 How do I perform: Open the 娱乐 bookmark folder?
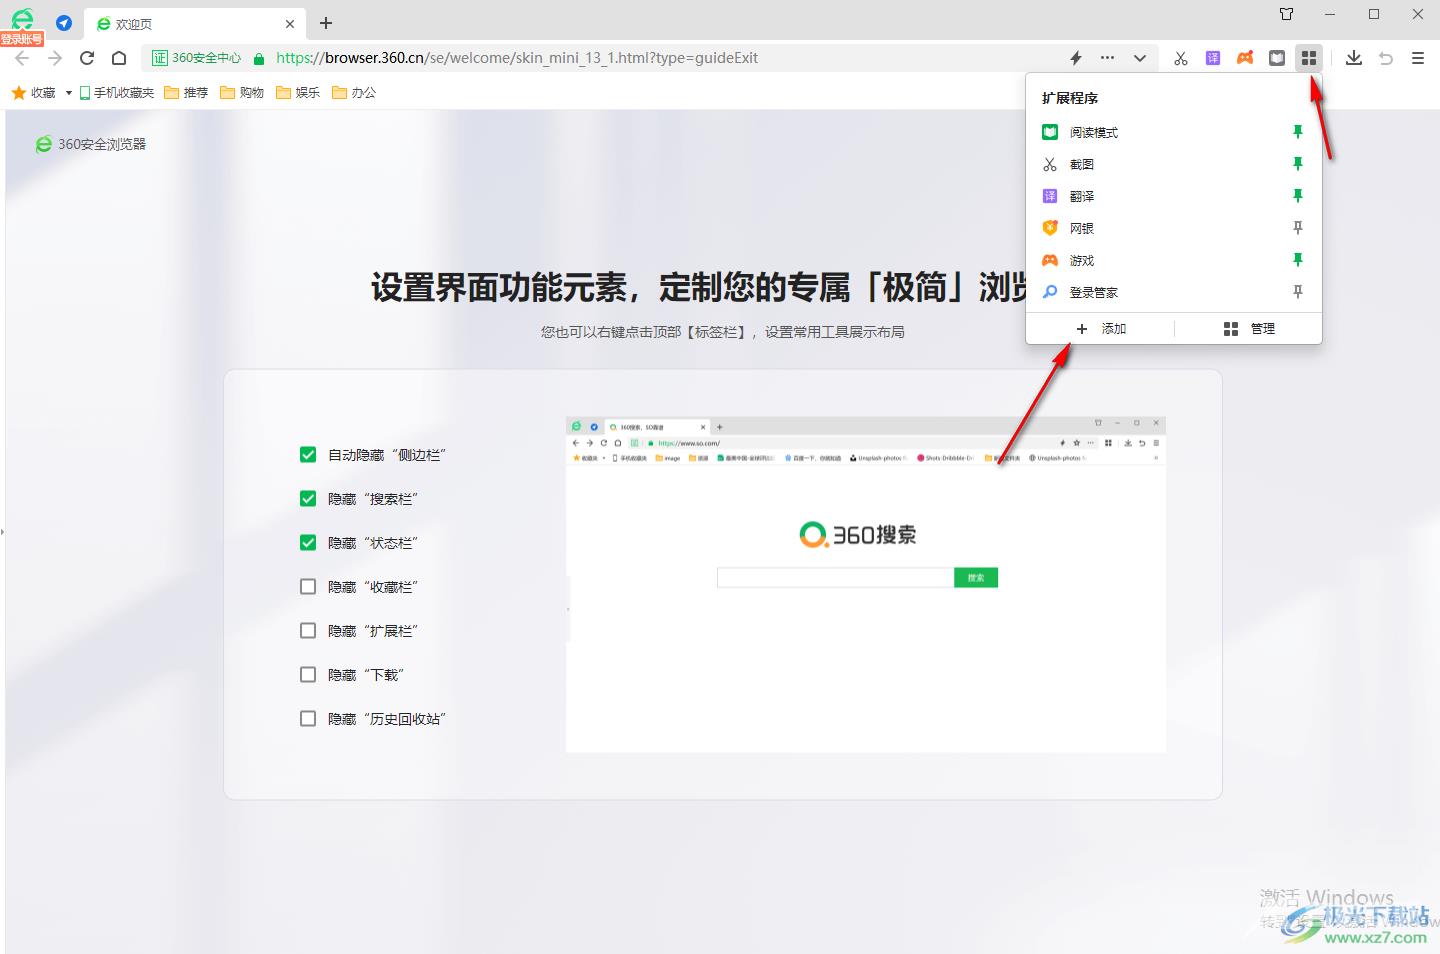tap(298, 93)
